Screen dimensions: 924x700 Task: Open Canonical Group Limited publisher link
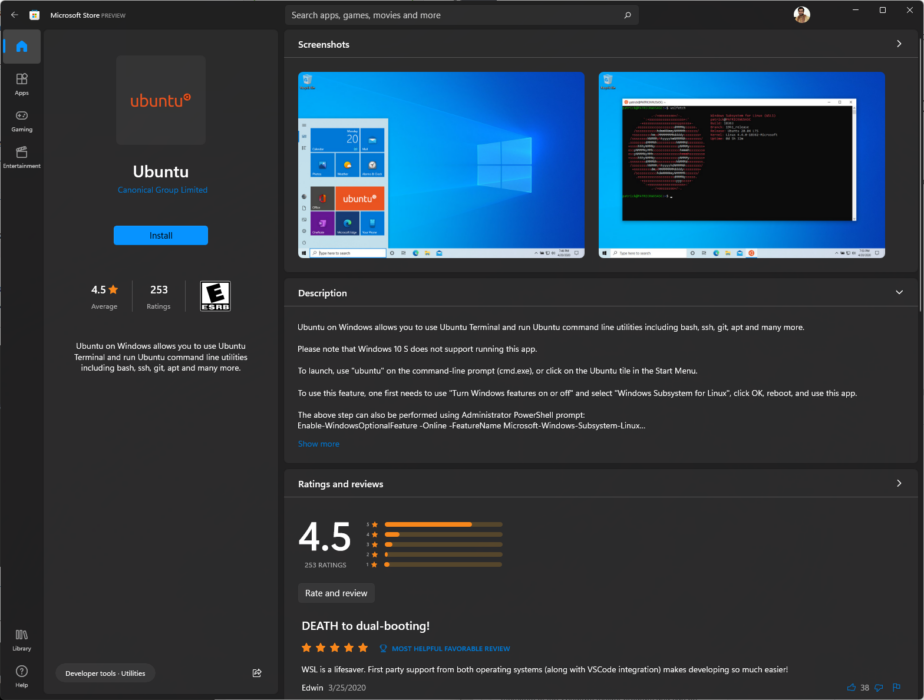(161, 190)
